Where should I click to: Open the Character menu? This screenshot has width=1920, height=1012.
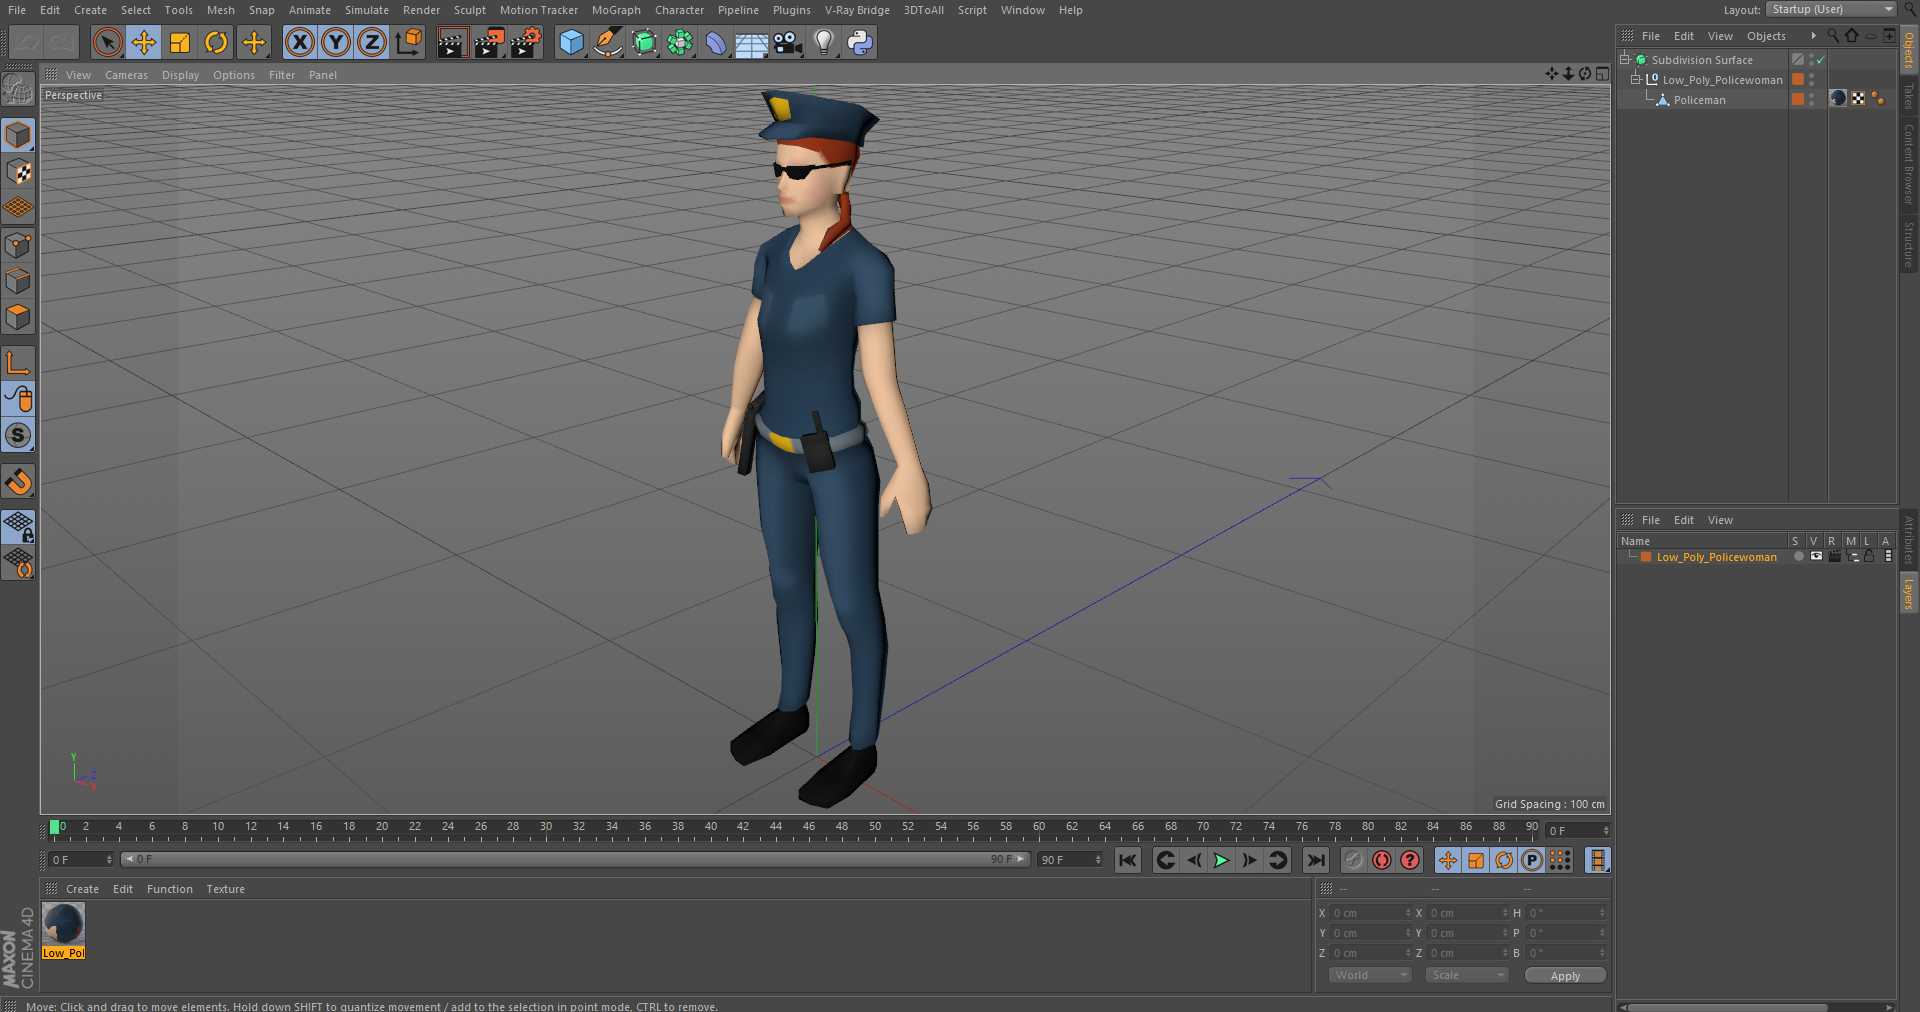(679, 10)
